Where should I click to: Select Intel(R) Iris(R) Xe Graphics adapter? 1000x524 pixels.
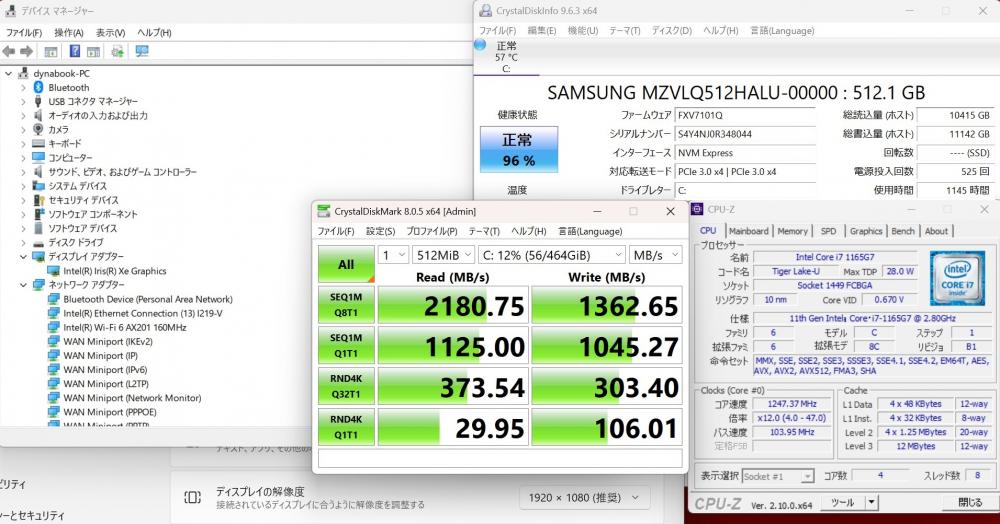[114, 271]
